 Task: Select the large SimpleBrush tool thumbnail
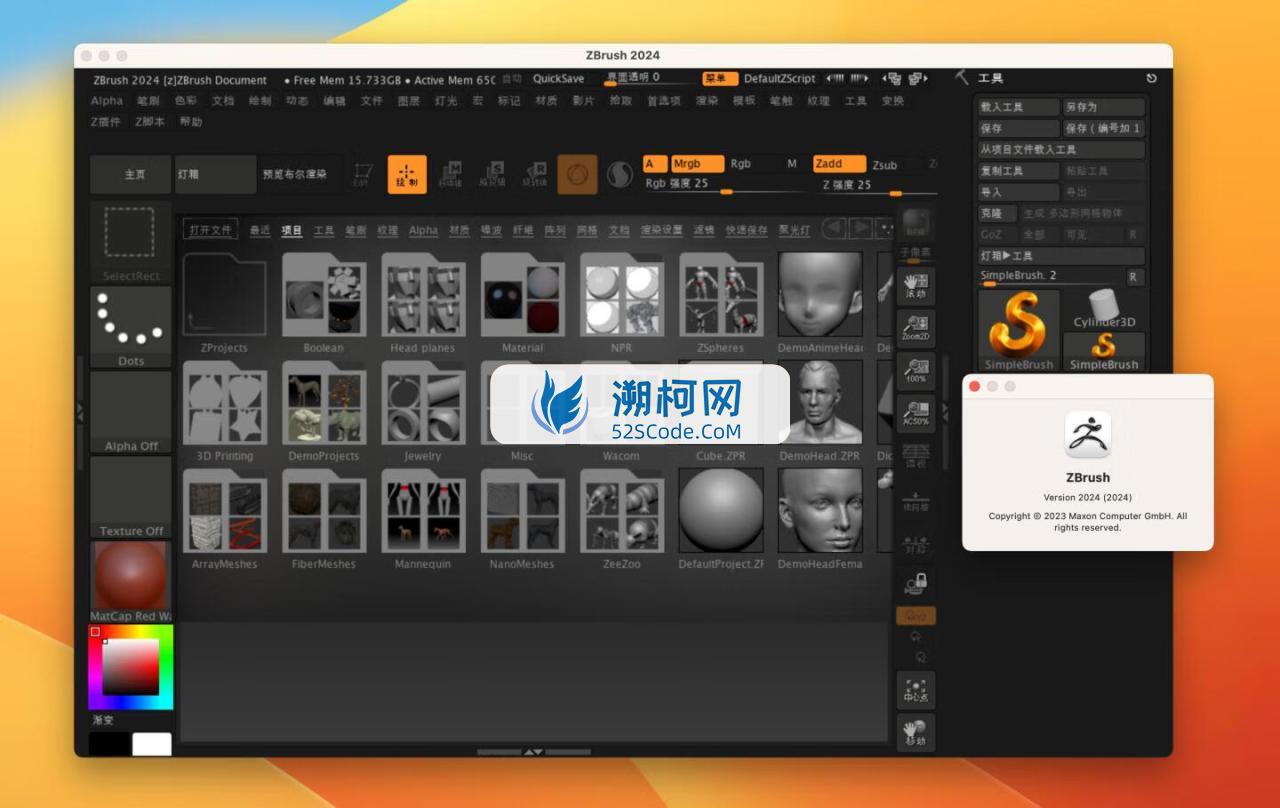point(1018,331)
